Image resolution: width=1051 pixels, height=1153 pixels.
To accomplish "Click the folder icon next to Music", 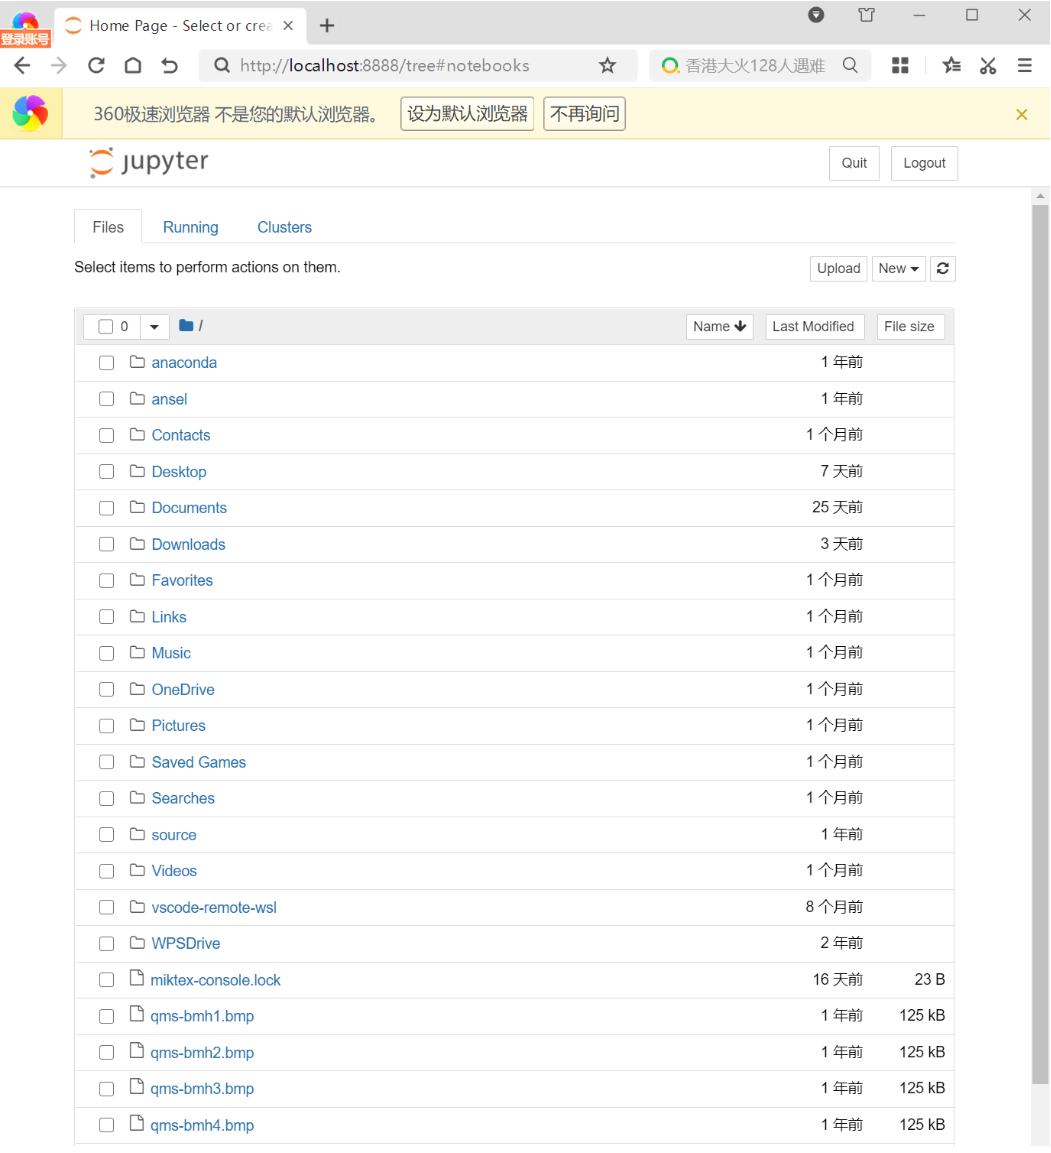I will click(137, 652).
